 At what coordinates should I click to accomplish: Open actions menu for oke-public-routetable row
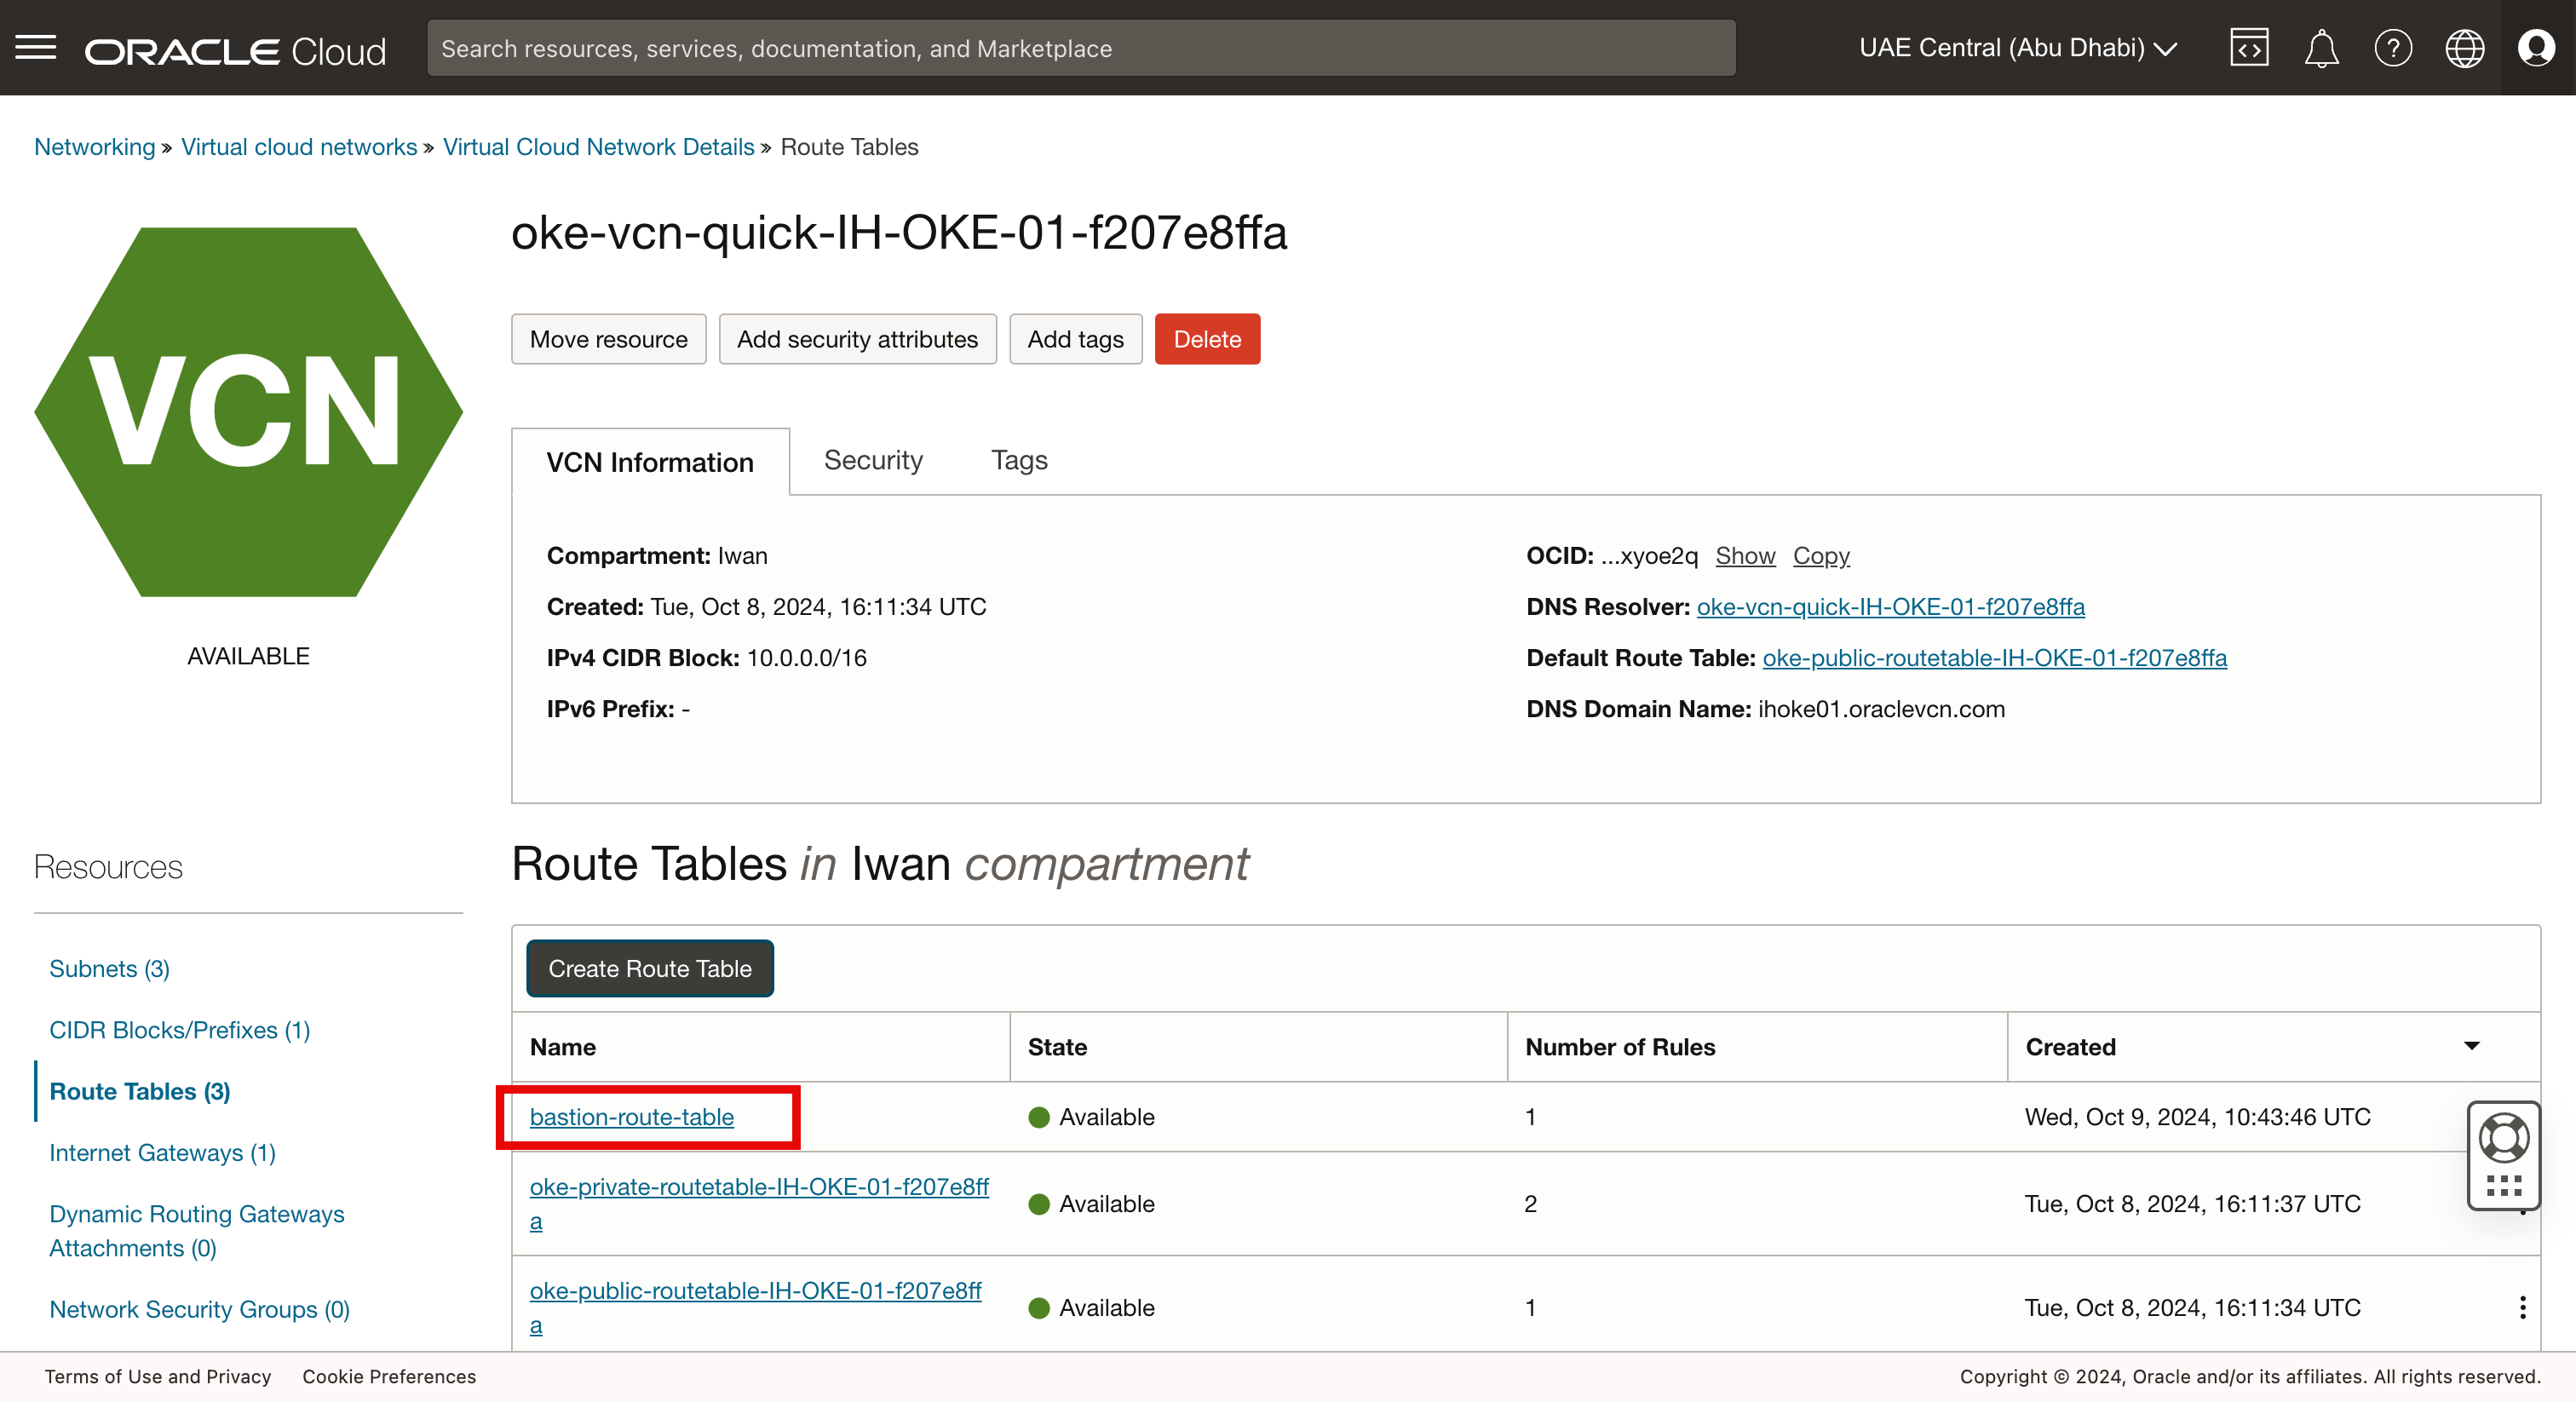[x=2522, y=1308]
